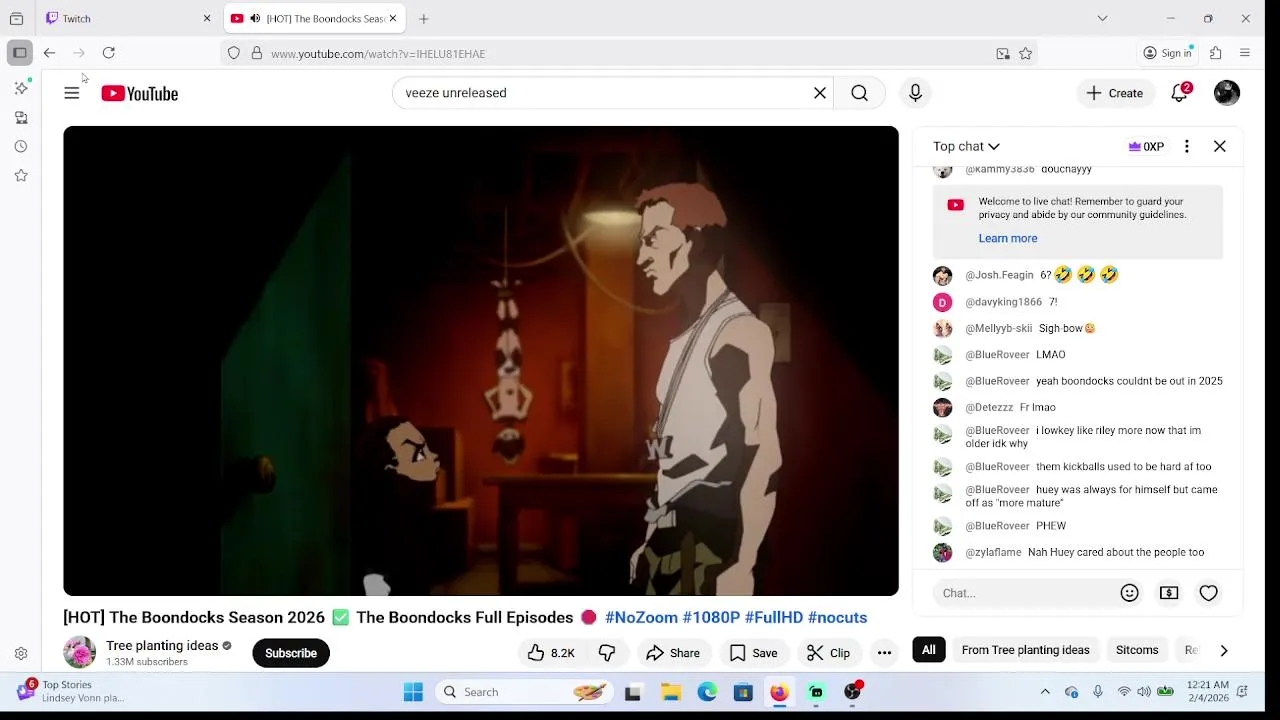1280x720 pixels.
Task: Show hidden system tray icons
Action: point(1045,692)
